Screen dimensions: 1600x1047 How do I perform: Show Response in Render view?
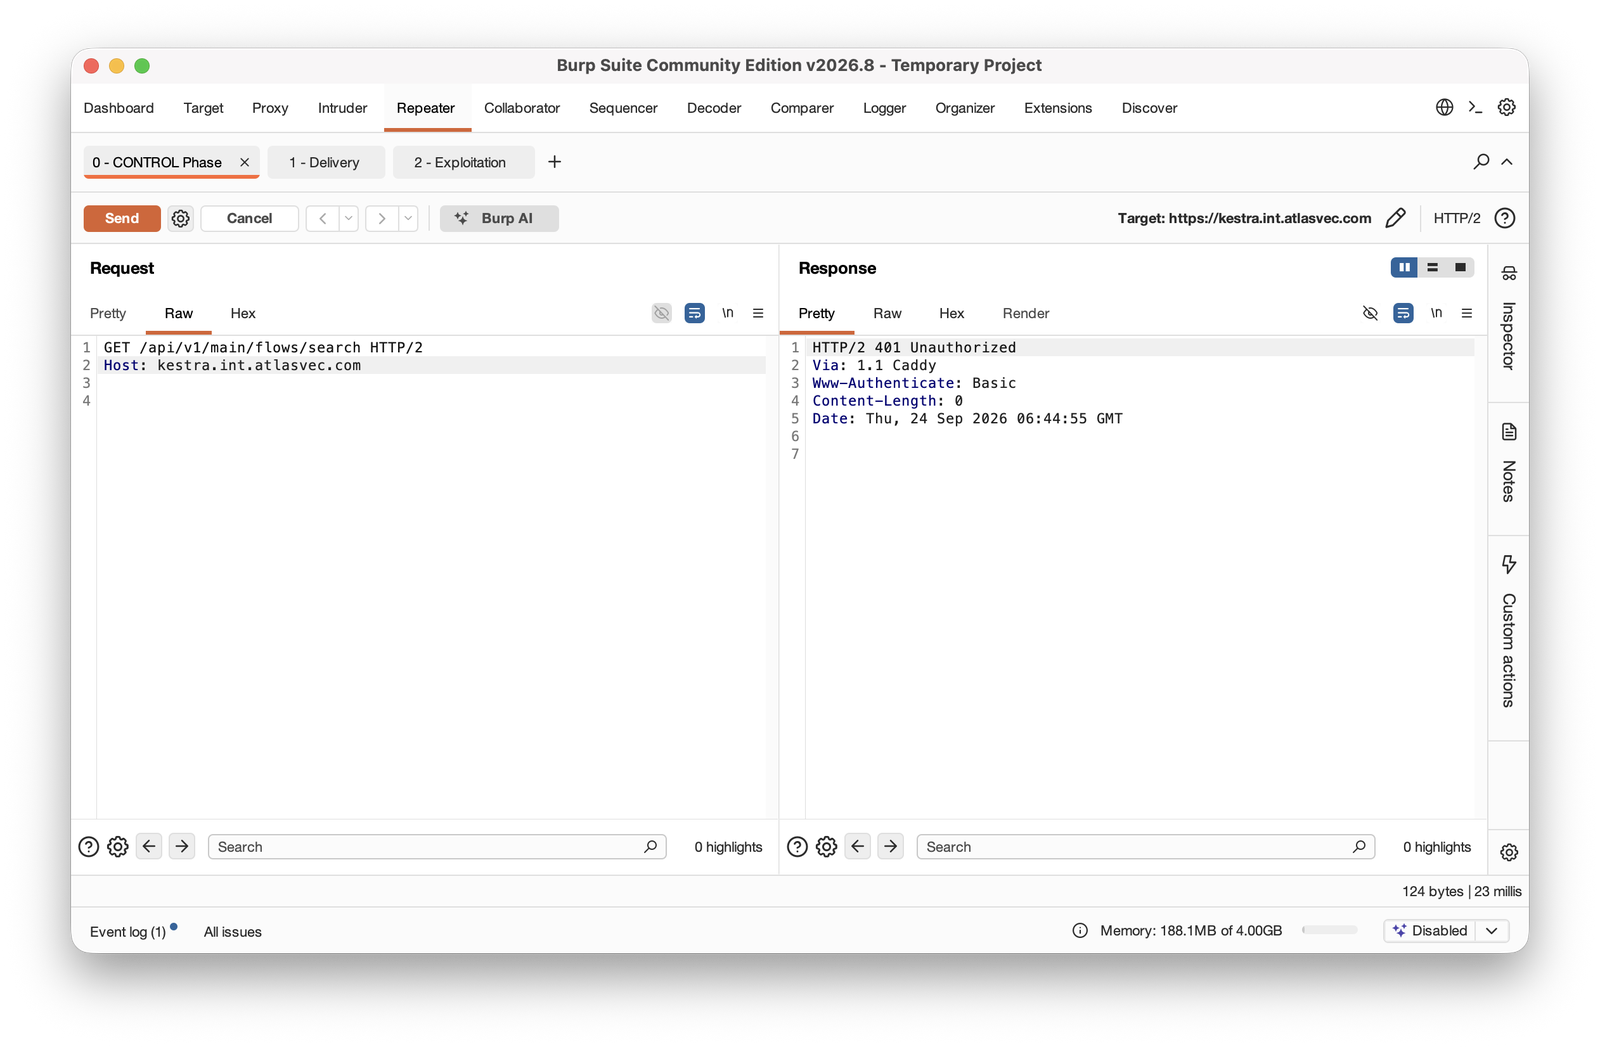[x=1026, y=313]
